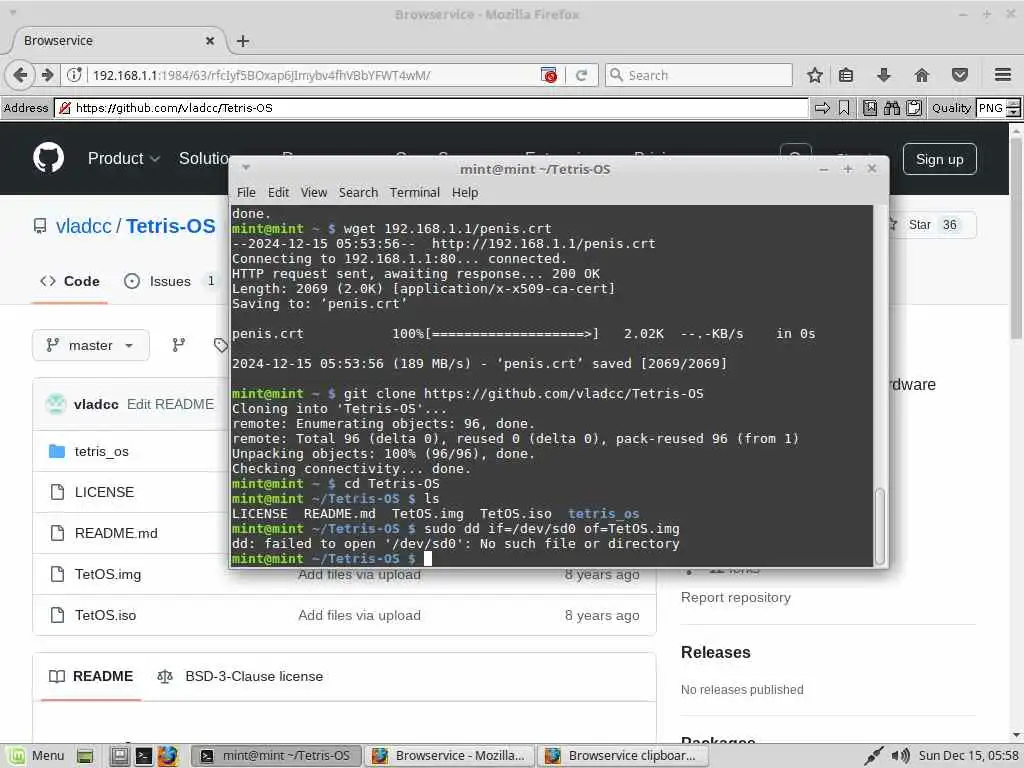The width and height of the screenshot is (1024, 768).
Task: Adjust Quality PNG stepper arrows
Action: [1013, 108]
